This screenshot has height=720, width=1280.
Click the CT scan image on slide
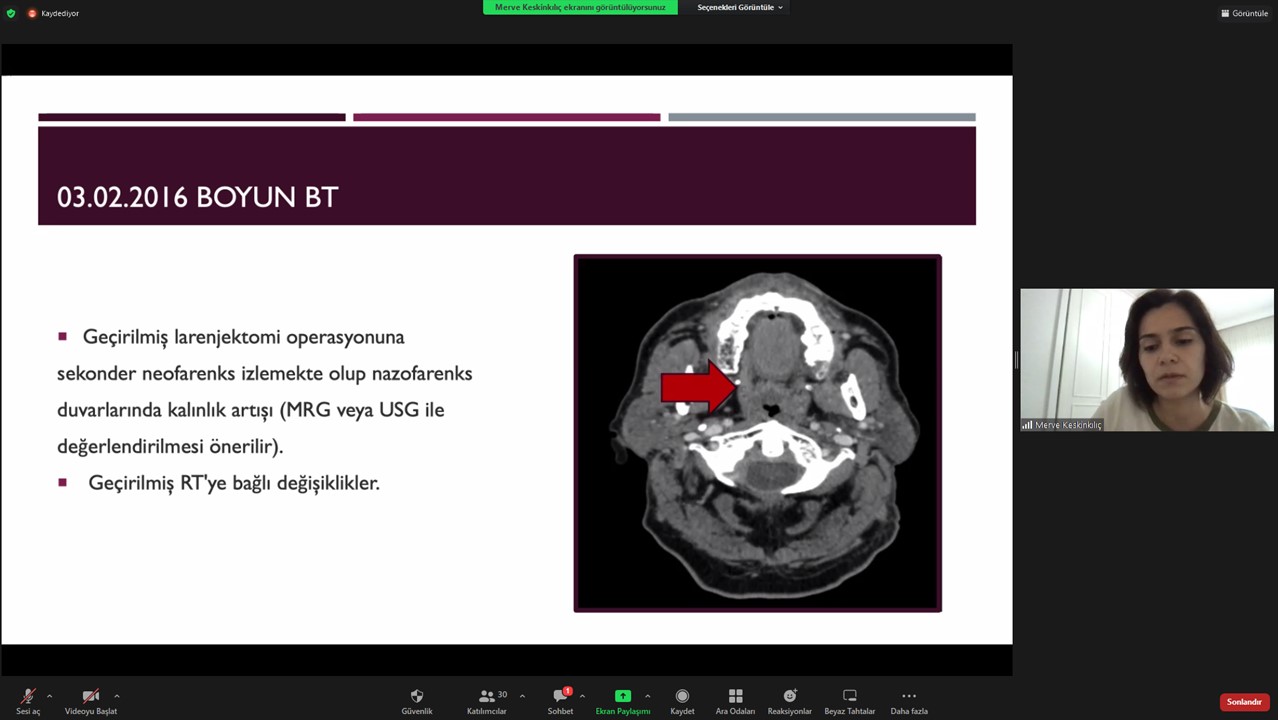click(757, 433)
